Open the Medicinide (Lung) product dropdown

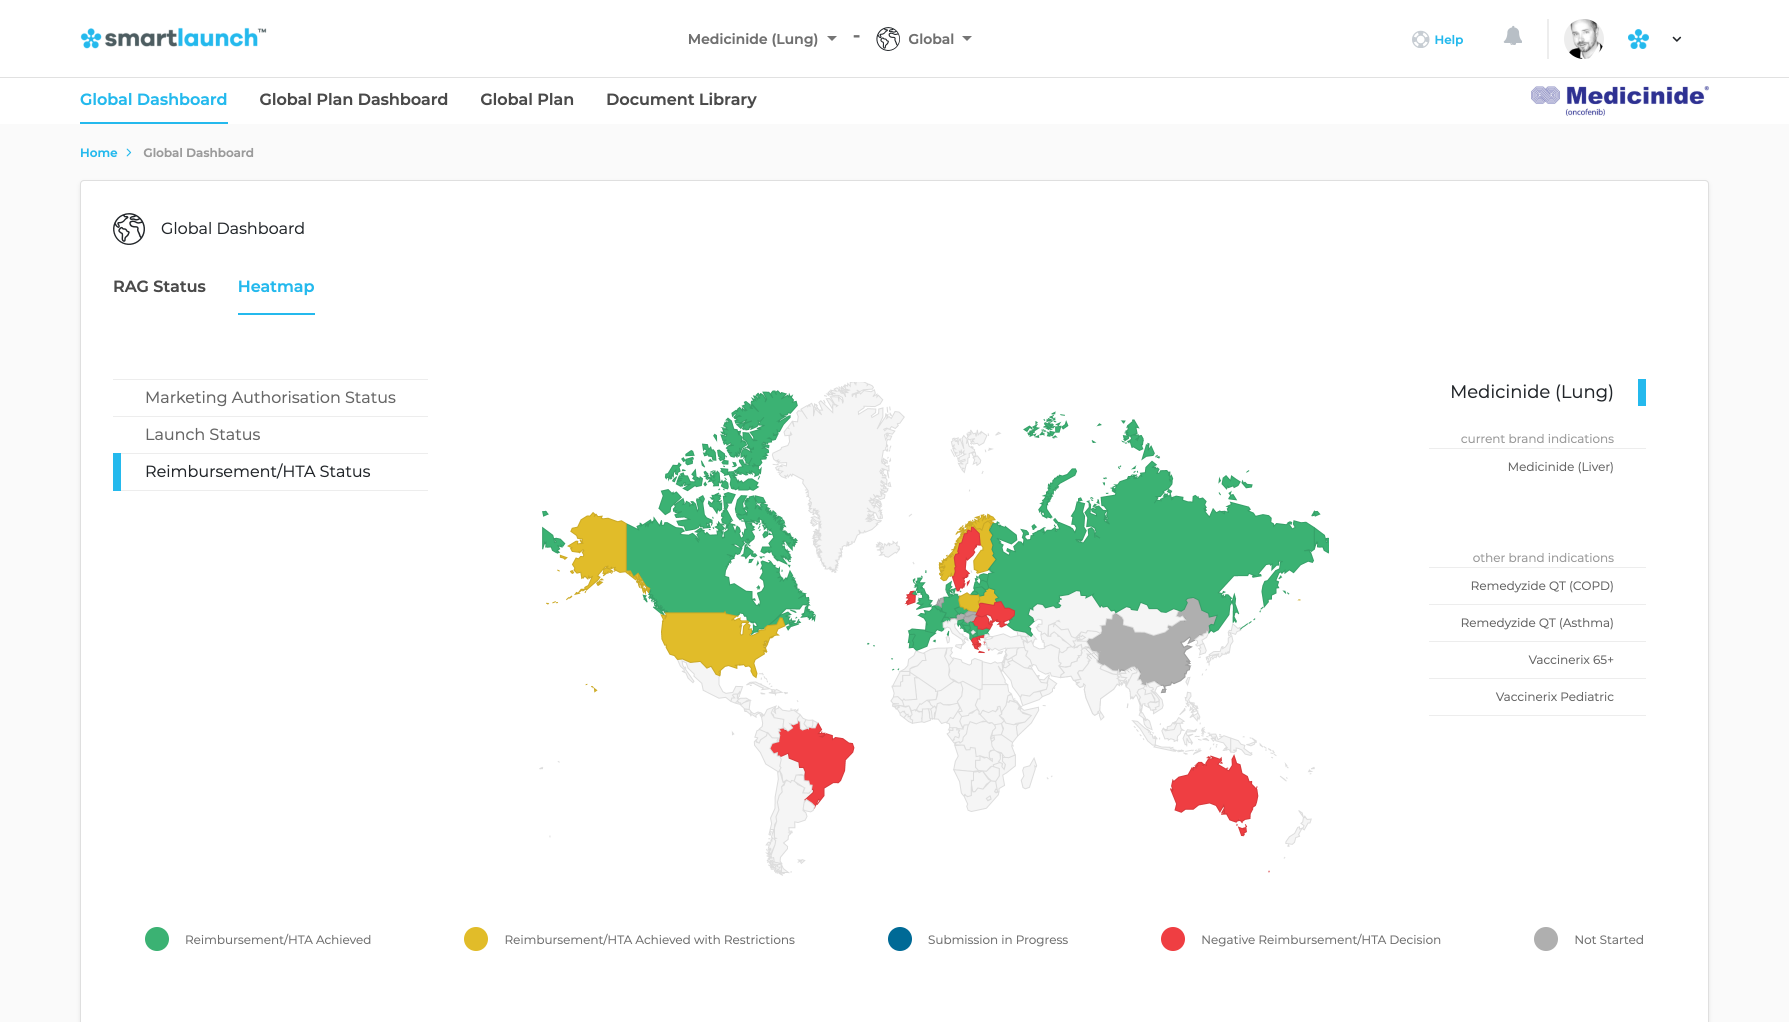[x=832, y=38]
